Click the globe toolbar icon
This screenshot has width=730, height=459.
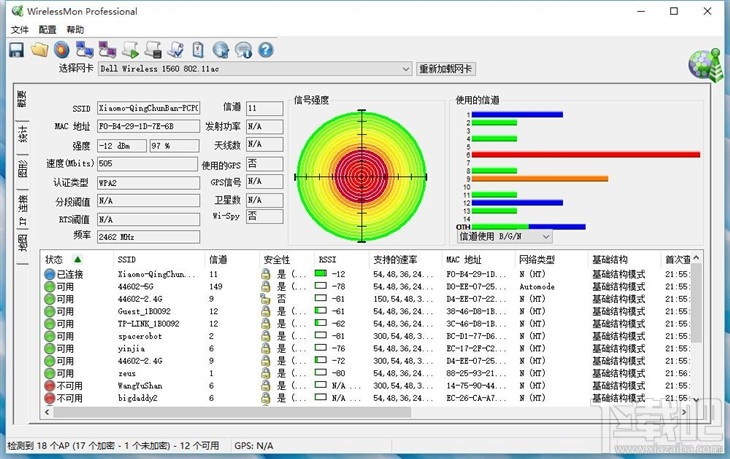coord(221,50)
